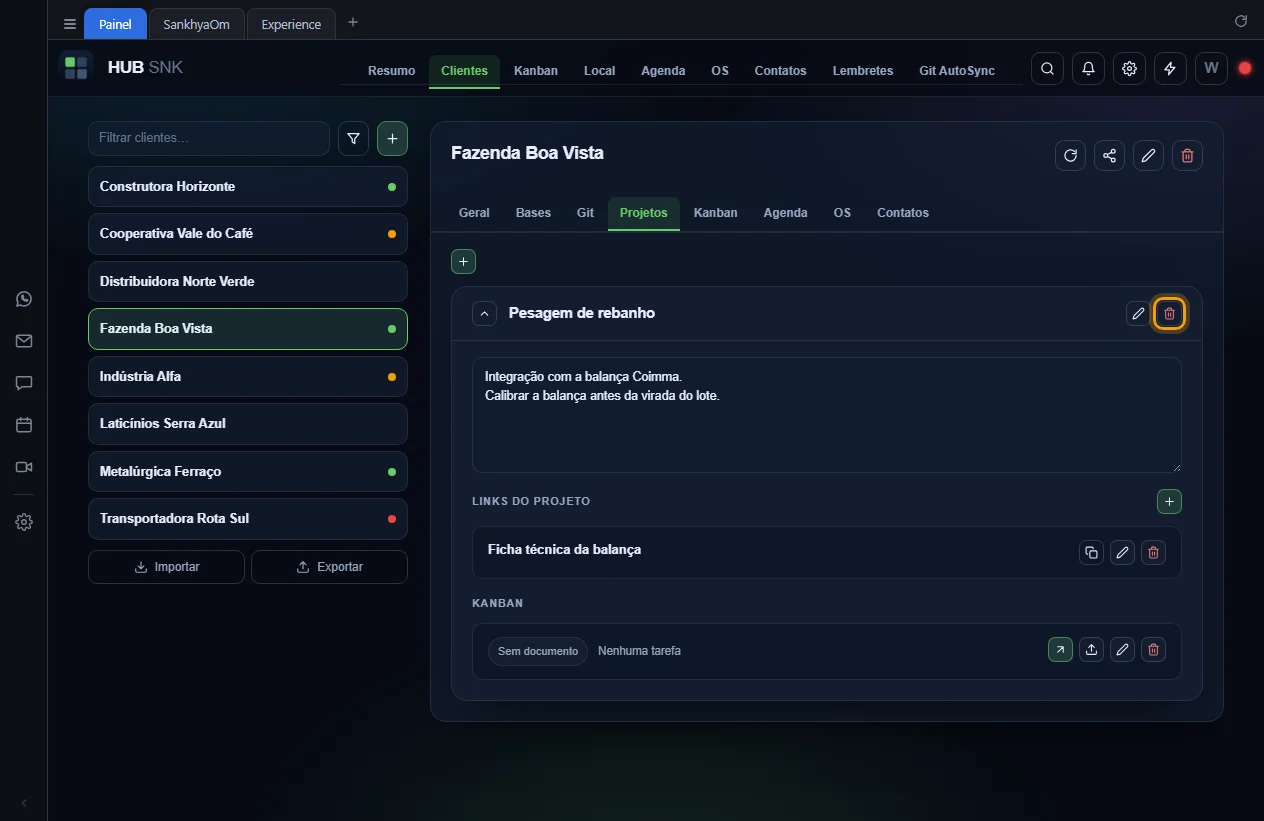Delete the project kanban entry

[1153, 650]
